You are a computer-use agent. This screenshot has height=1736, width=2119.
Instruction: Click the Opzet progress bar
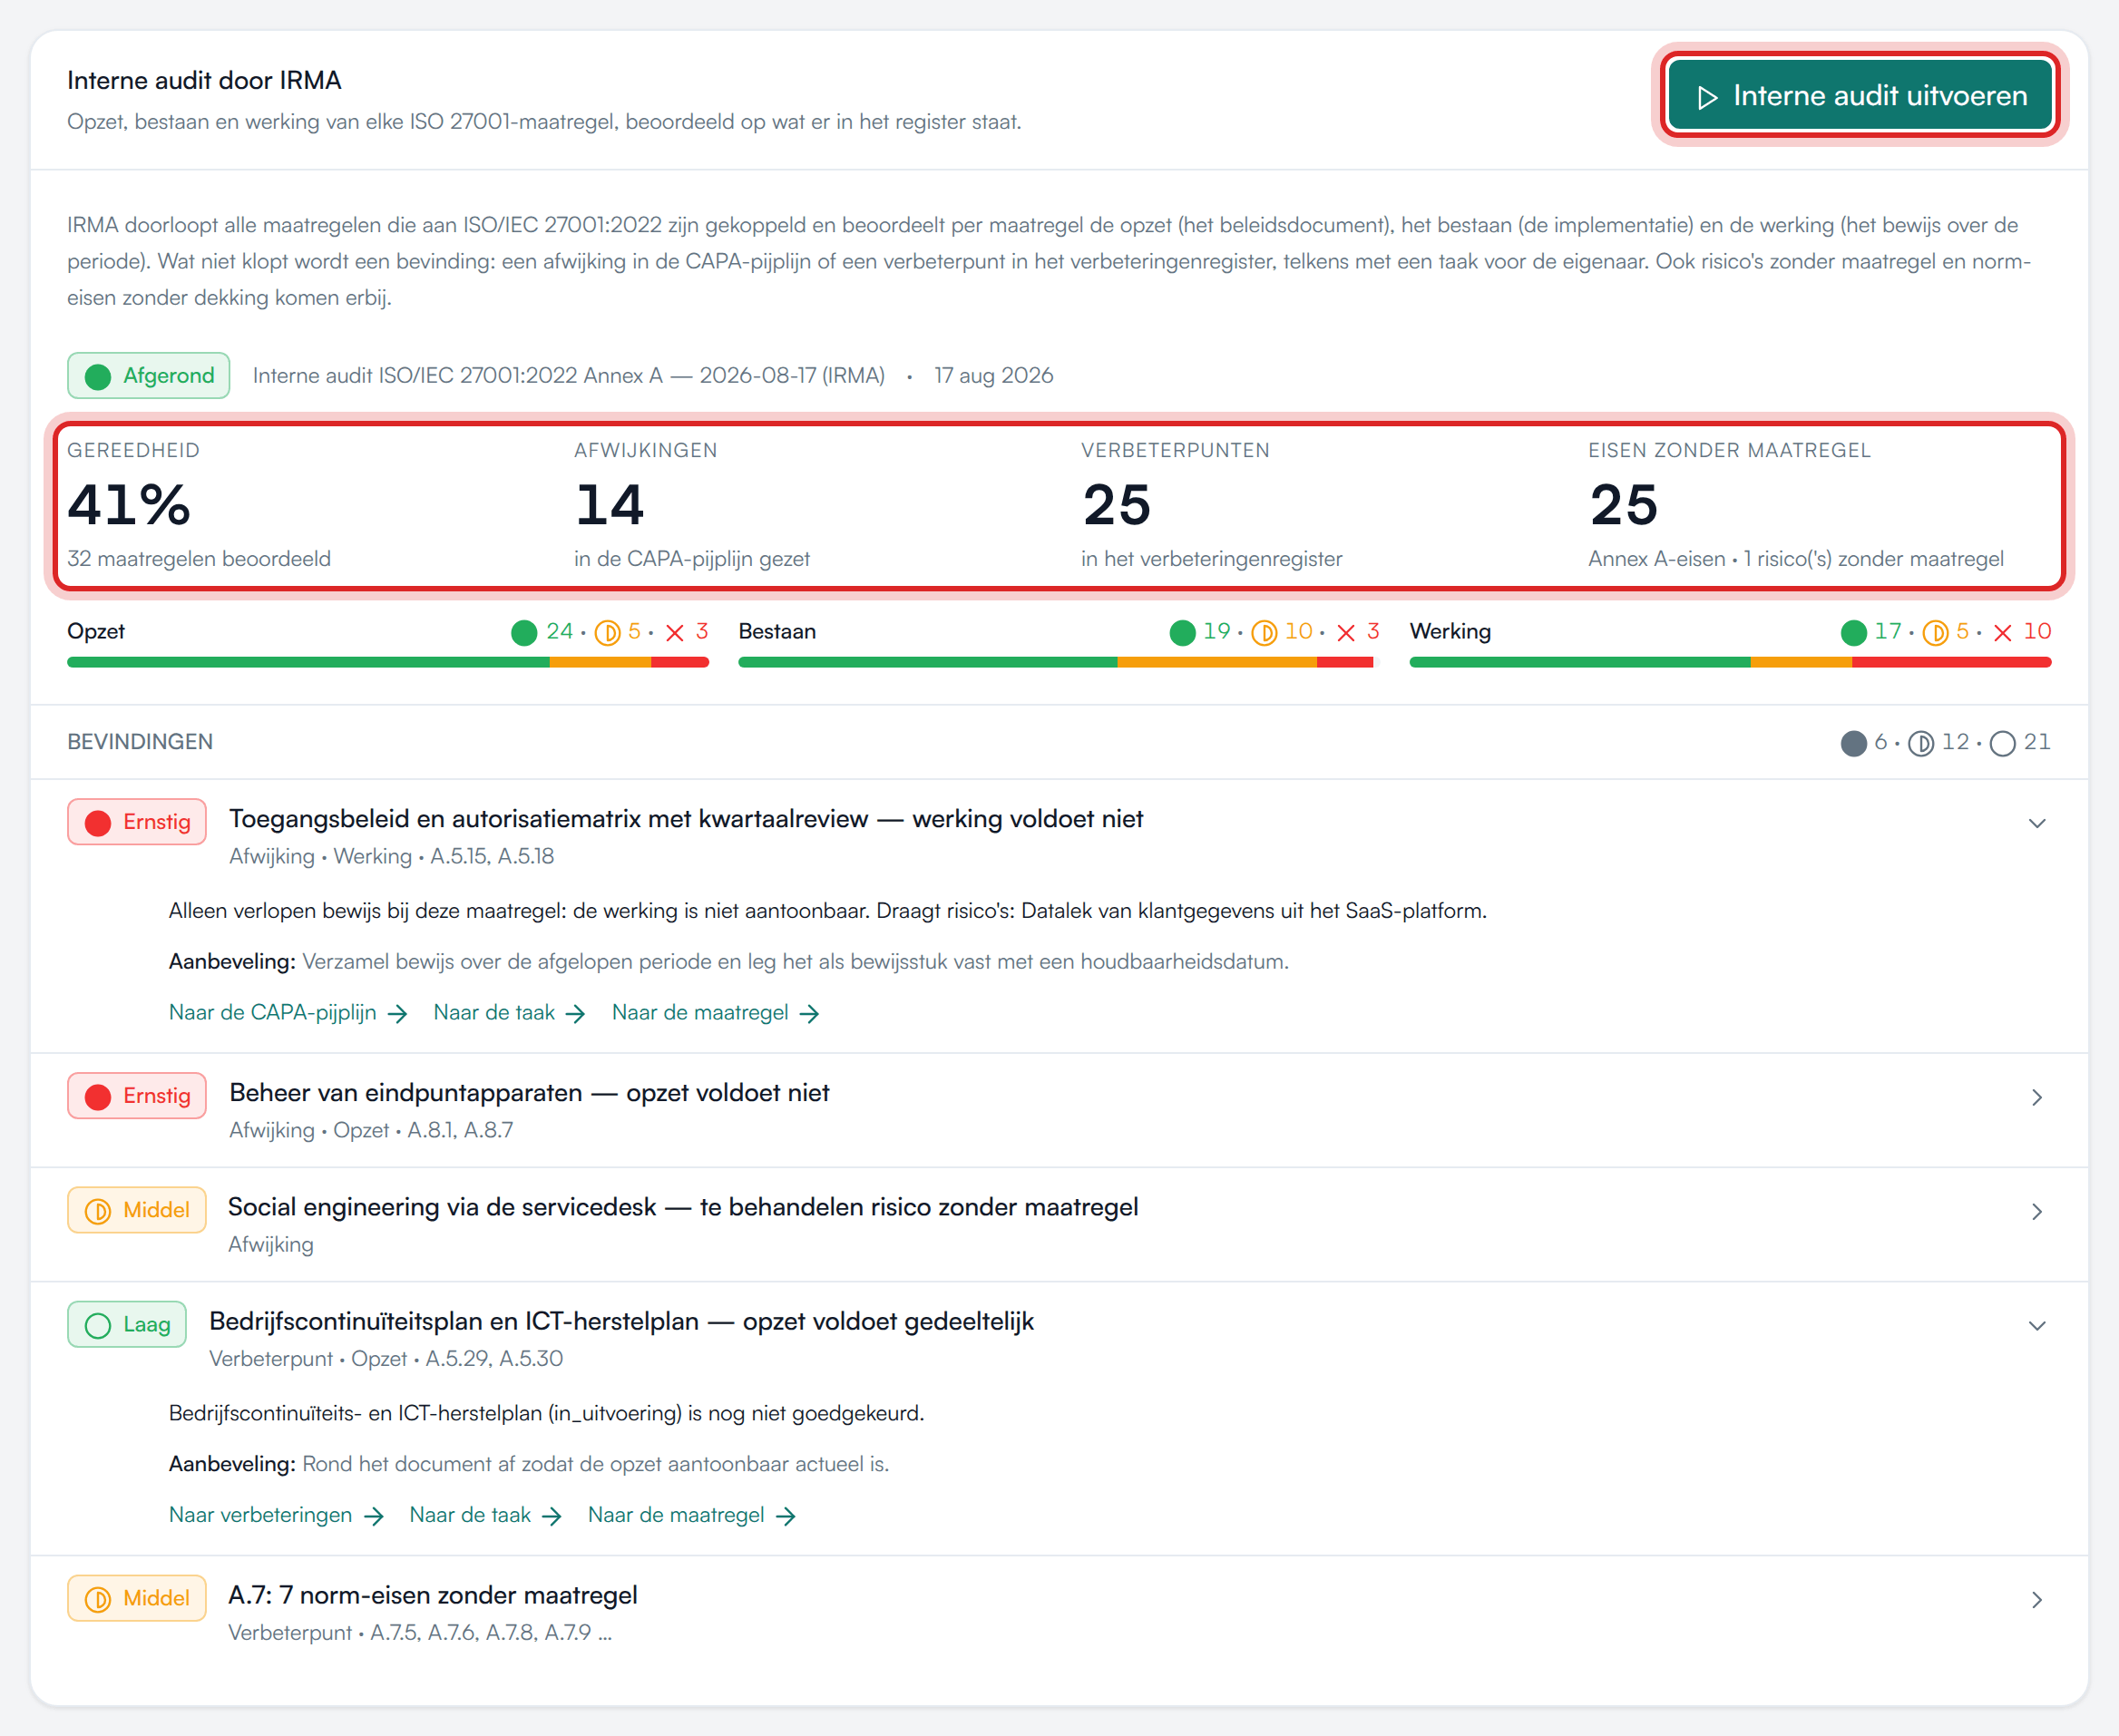pos(388,662)
